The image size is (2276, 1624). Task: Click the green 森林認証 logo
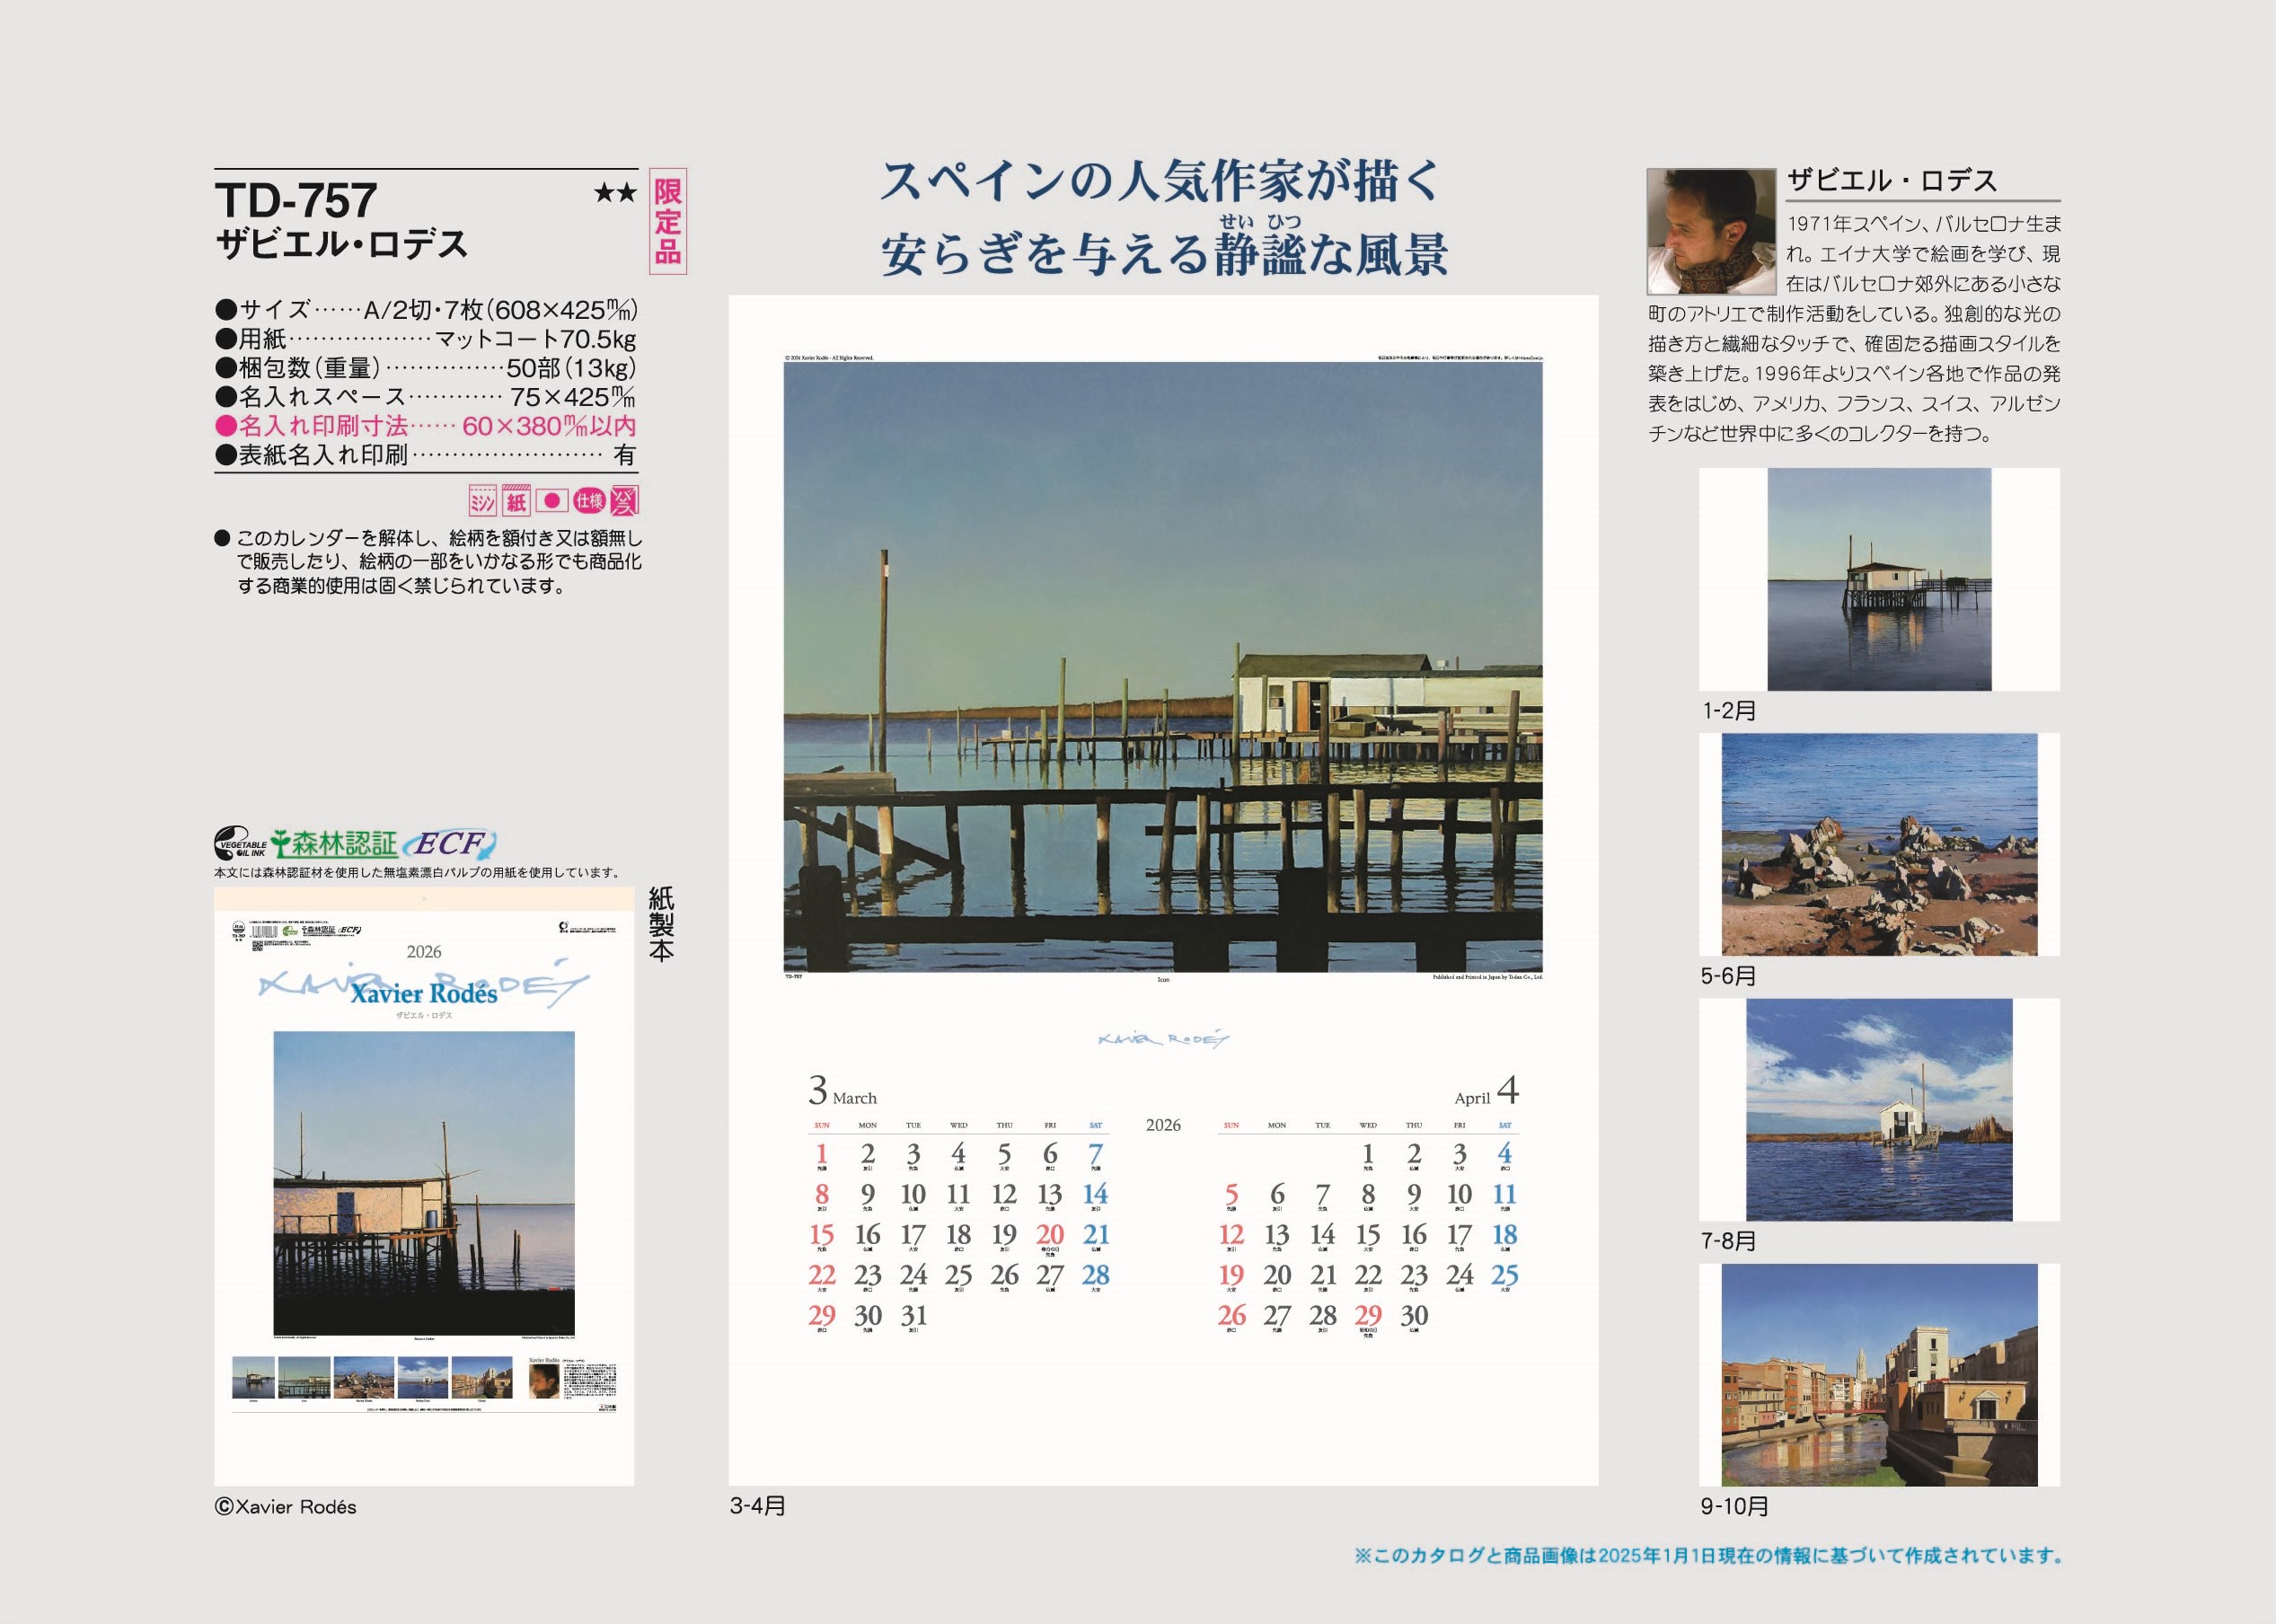pyautogui.click(x=334, y=844)
